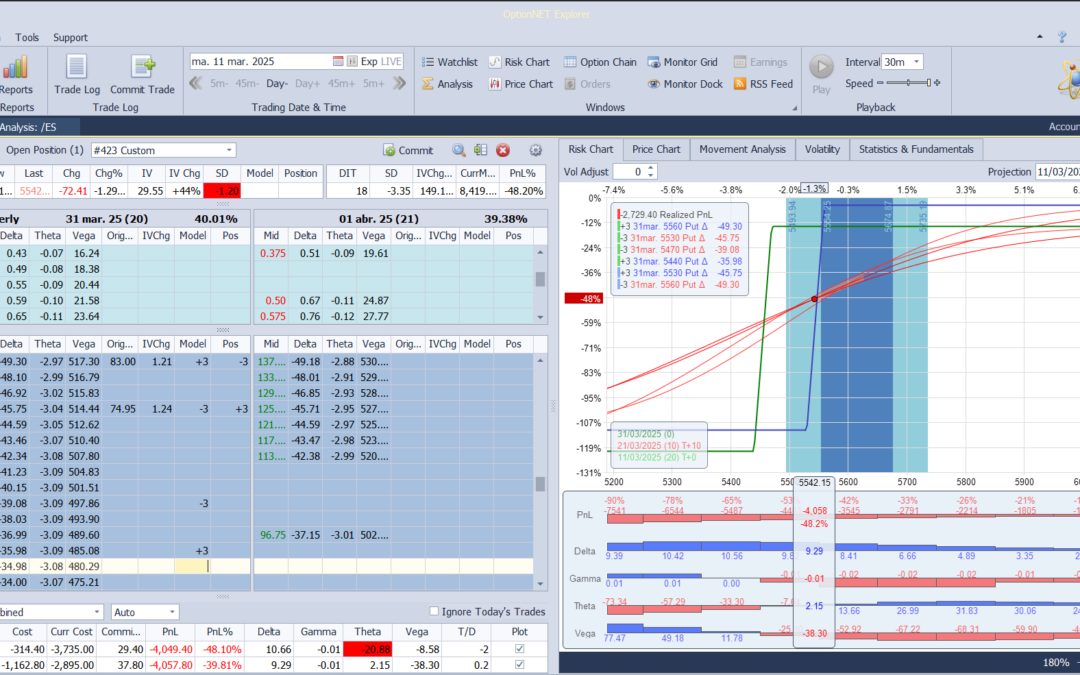
Task: Click the magnifier icon next to Commit
Action: tap(459, 150)
